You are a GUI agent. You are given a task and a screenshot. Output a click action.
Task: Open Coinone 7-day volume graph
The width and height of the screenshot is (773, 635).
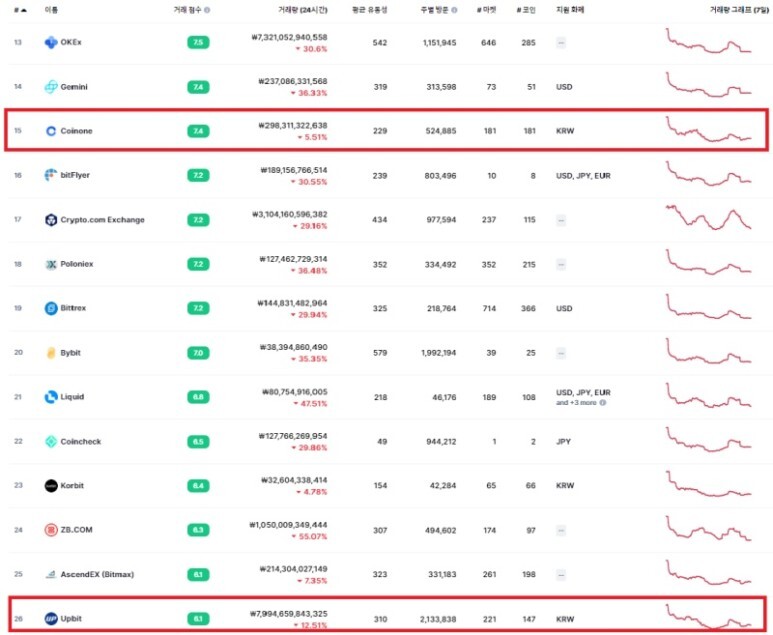[708, 129]
